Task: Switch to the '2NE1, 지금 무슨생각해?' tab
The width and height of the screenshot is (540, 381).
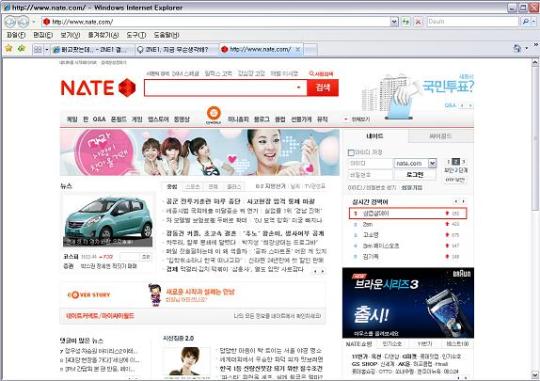Action: tap(177, 50)
